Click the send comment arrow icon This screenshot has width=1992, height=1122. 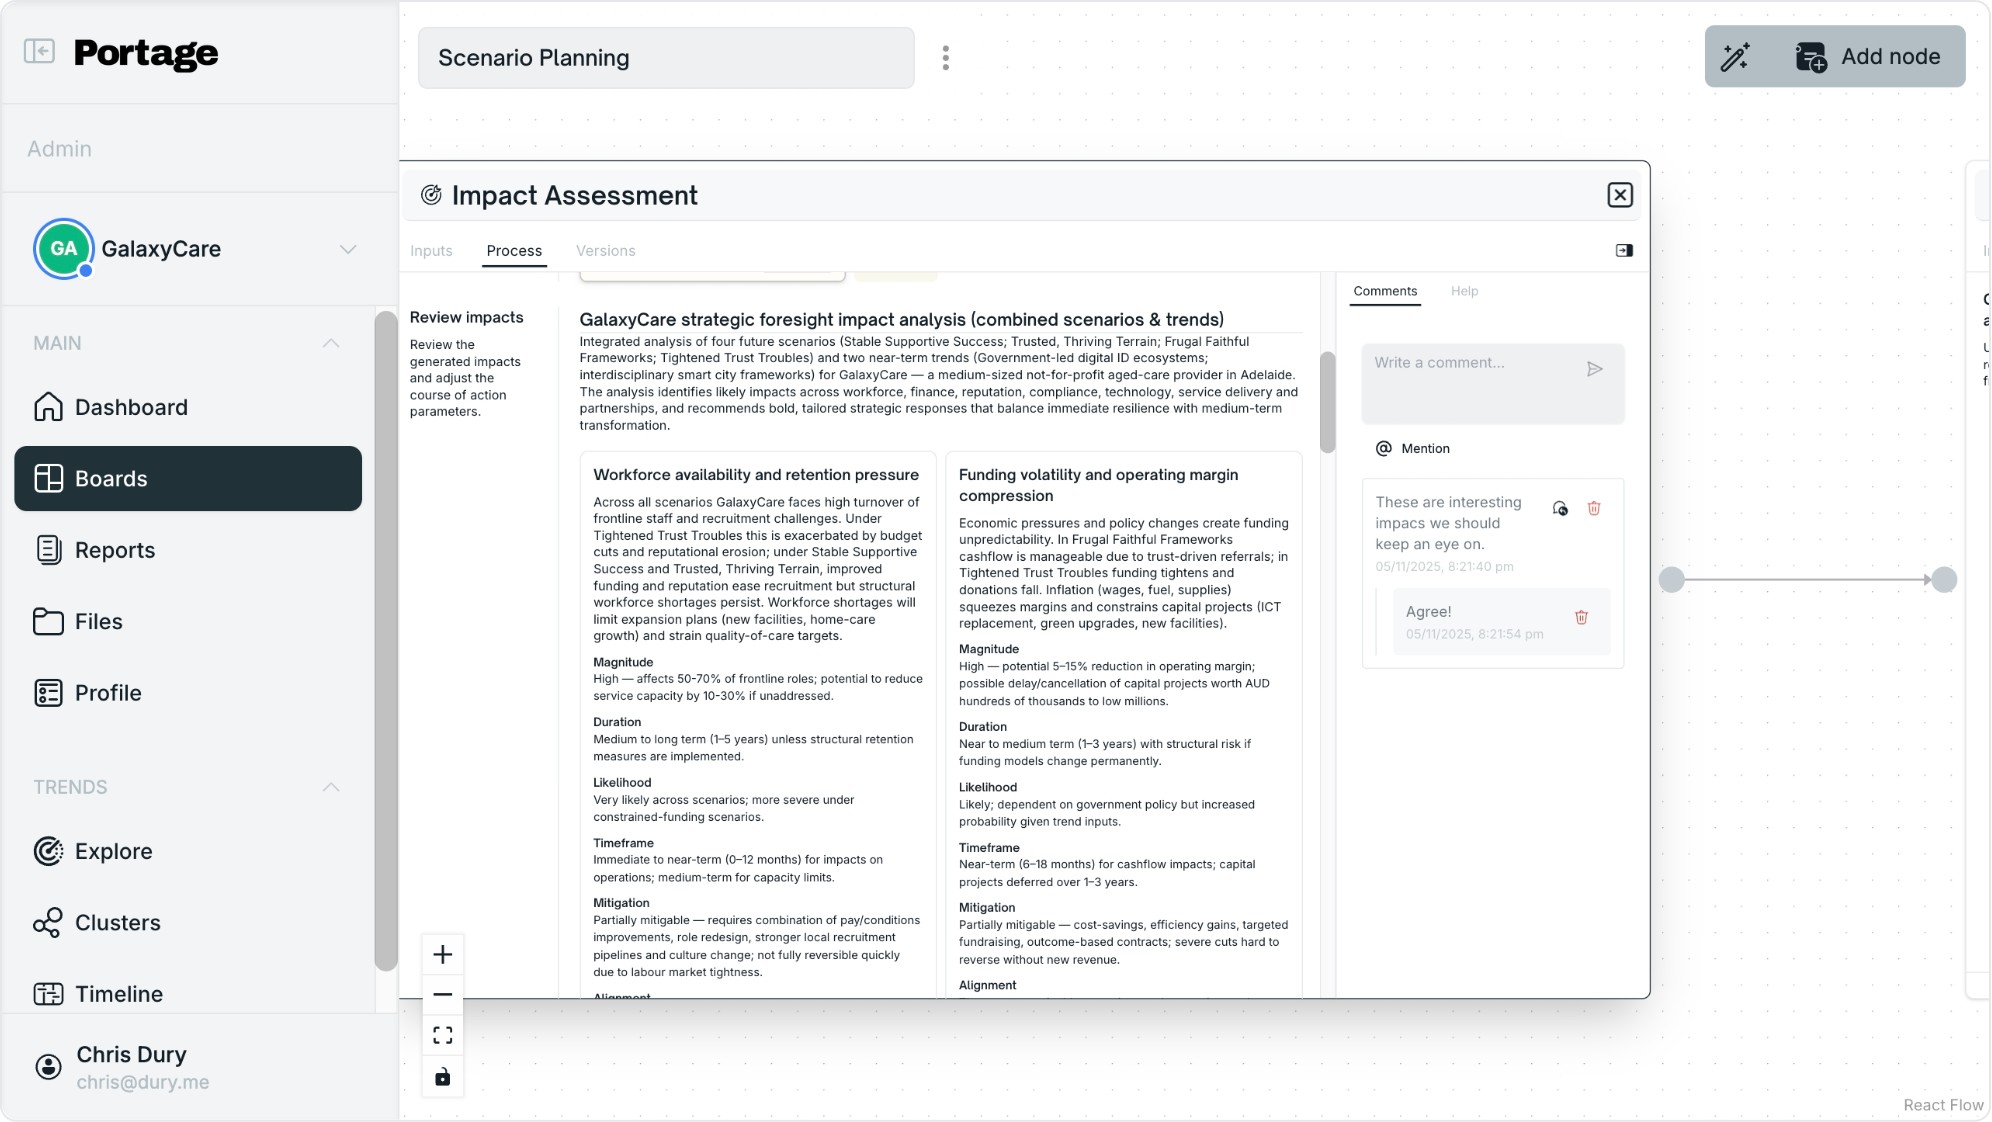tap(1594, 369)
